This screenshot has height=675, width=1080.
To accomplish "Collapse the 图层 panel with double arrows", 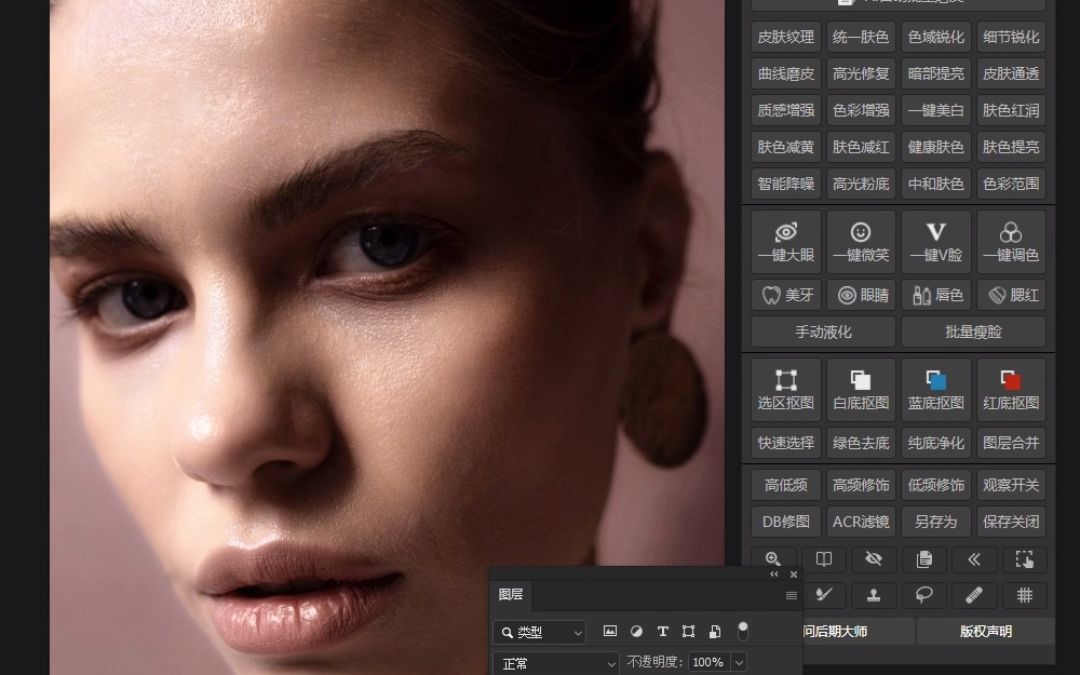I will tap(773, 574).
